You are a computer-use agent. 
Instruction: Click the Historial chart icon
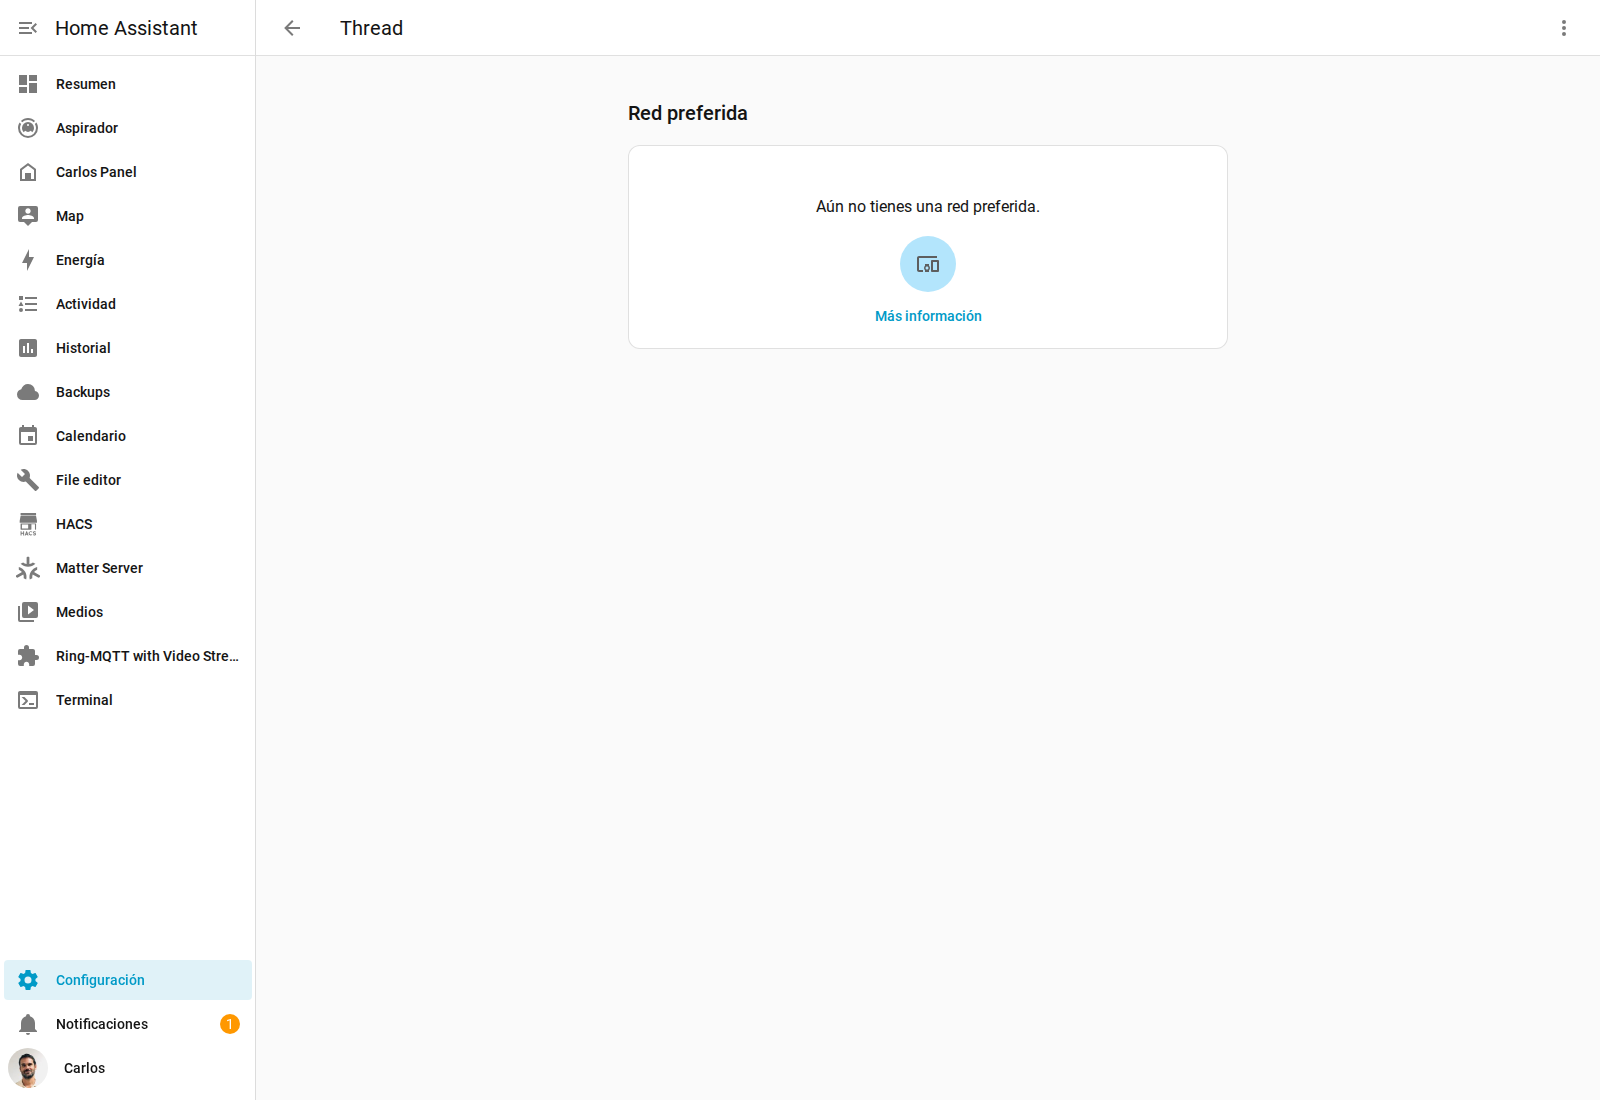[x=28, y=348]
